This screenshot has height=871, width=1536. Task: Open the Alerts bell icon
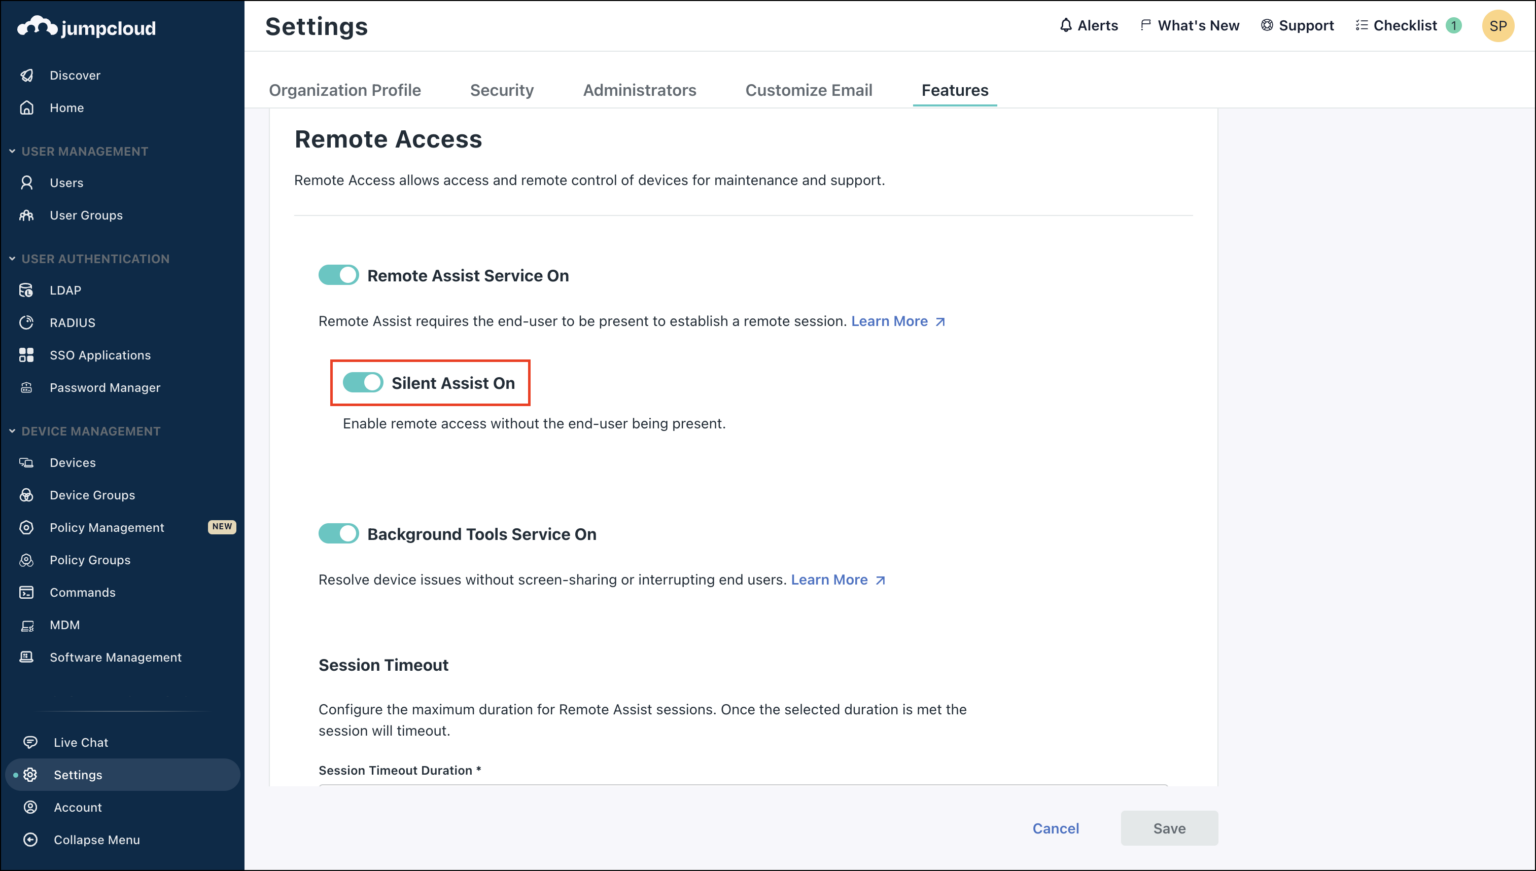click(1064, 25)
